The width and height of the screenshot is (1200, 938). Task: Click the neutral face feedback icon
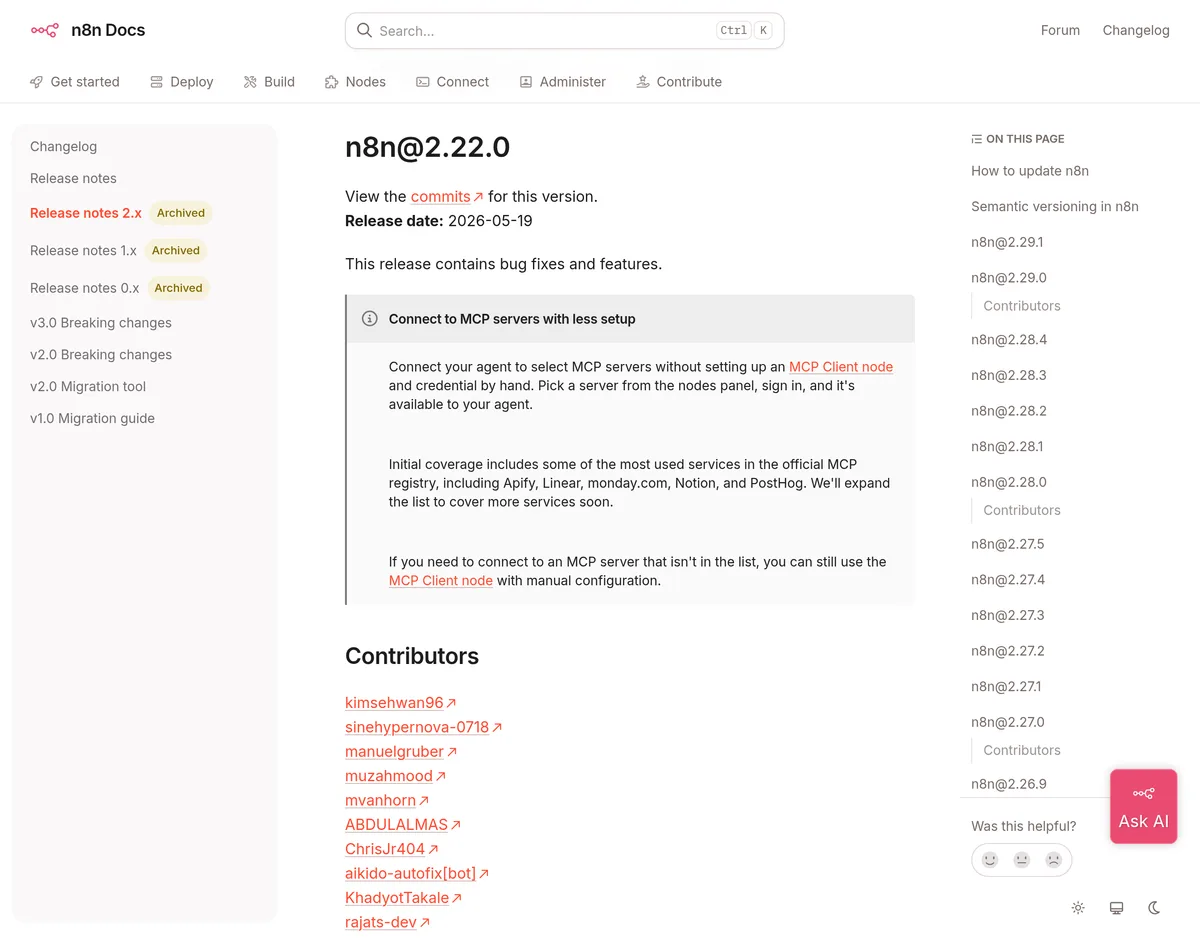1022,859
